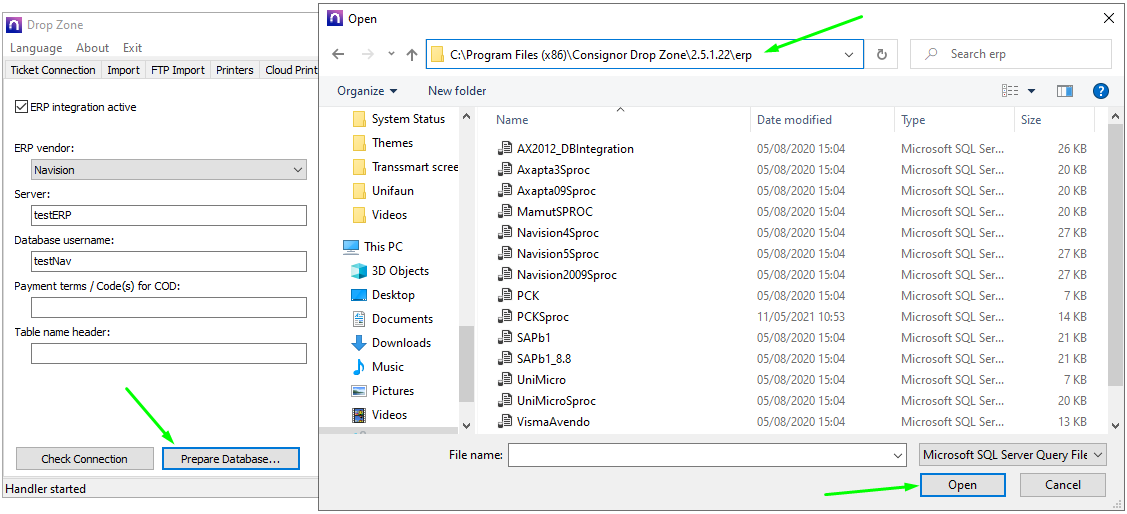
Task: Change view layout icon in Open dialog
Action: (x=1010, y=91)
